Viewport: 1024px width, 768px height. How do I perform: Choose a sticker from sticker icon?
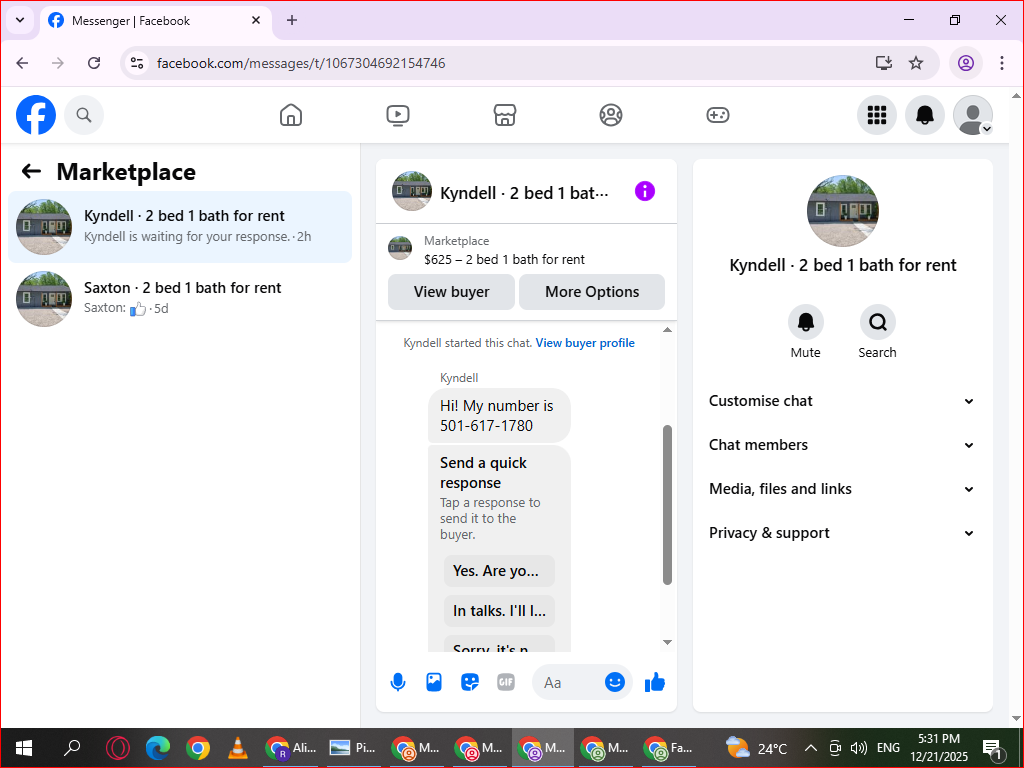coord(470,682)
